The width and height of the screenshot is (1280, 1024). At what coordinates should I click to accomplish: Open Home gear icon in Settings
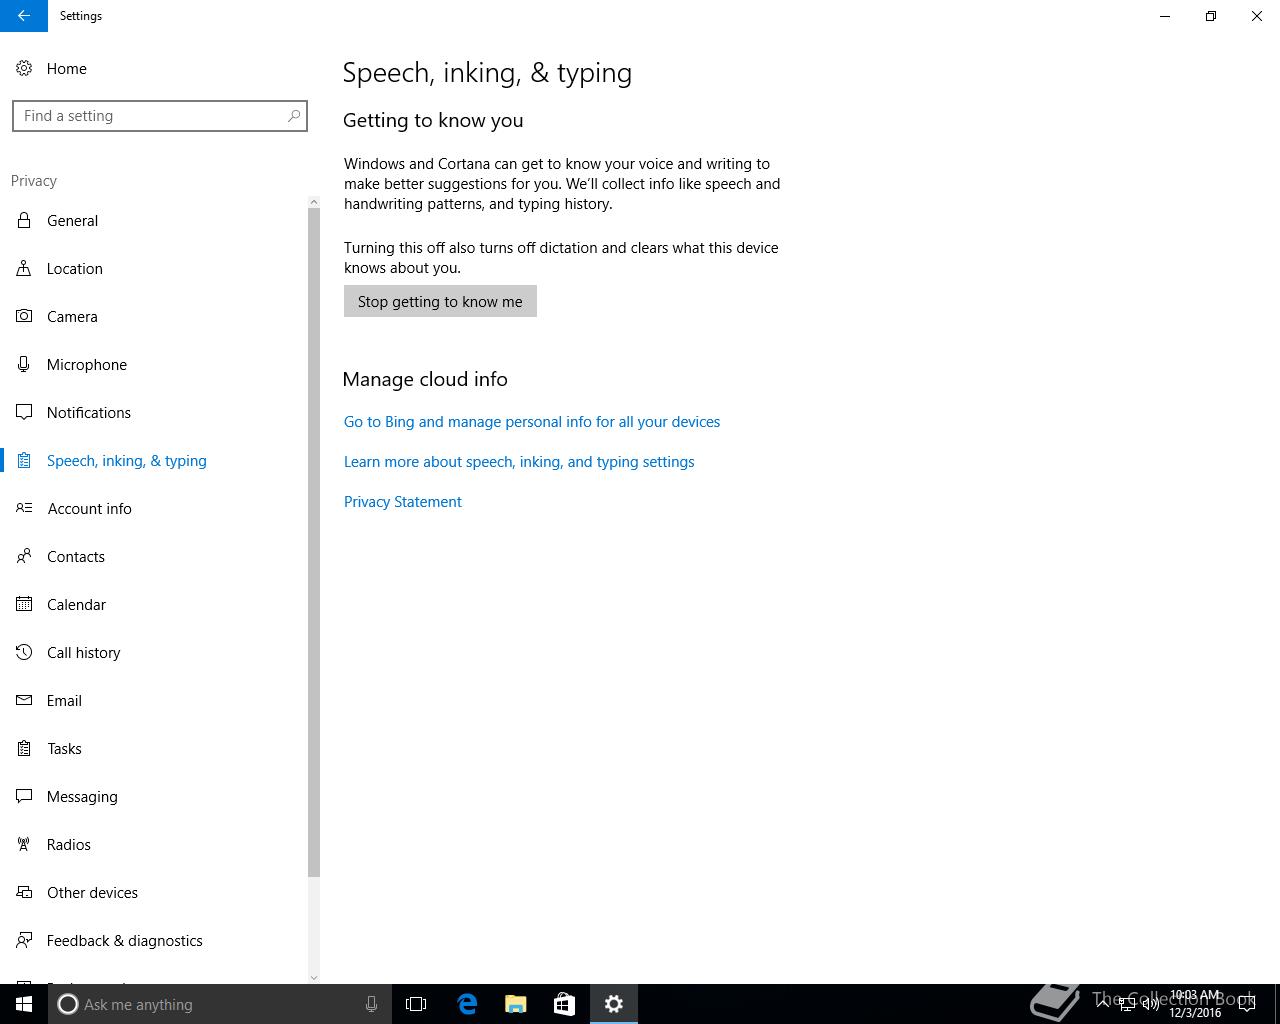(24, 68)
